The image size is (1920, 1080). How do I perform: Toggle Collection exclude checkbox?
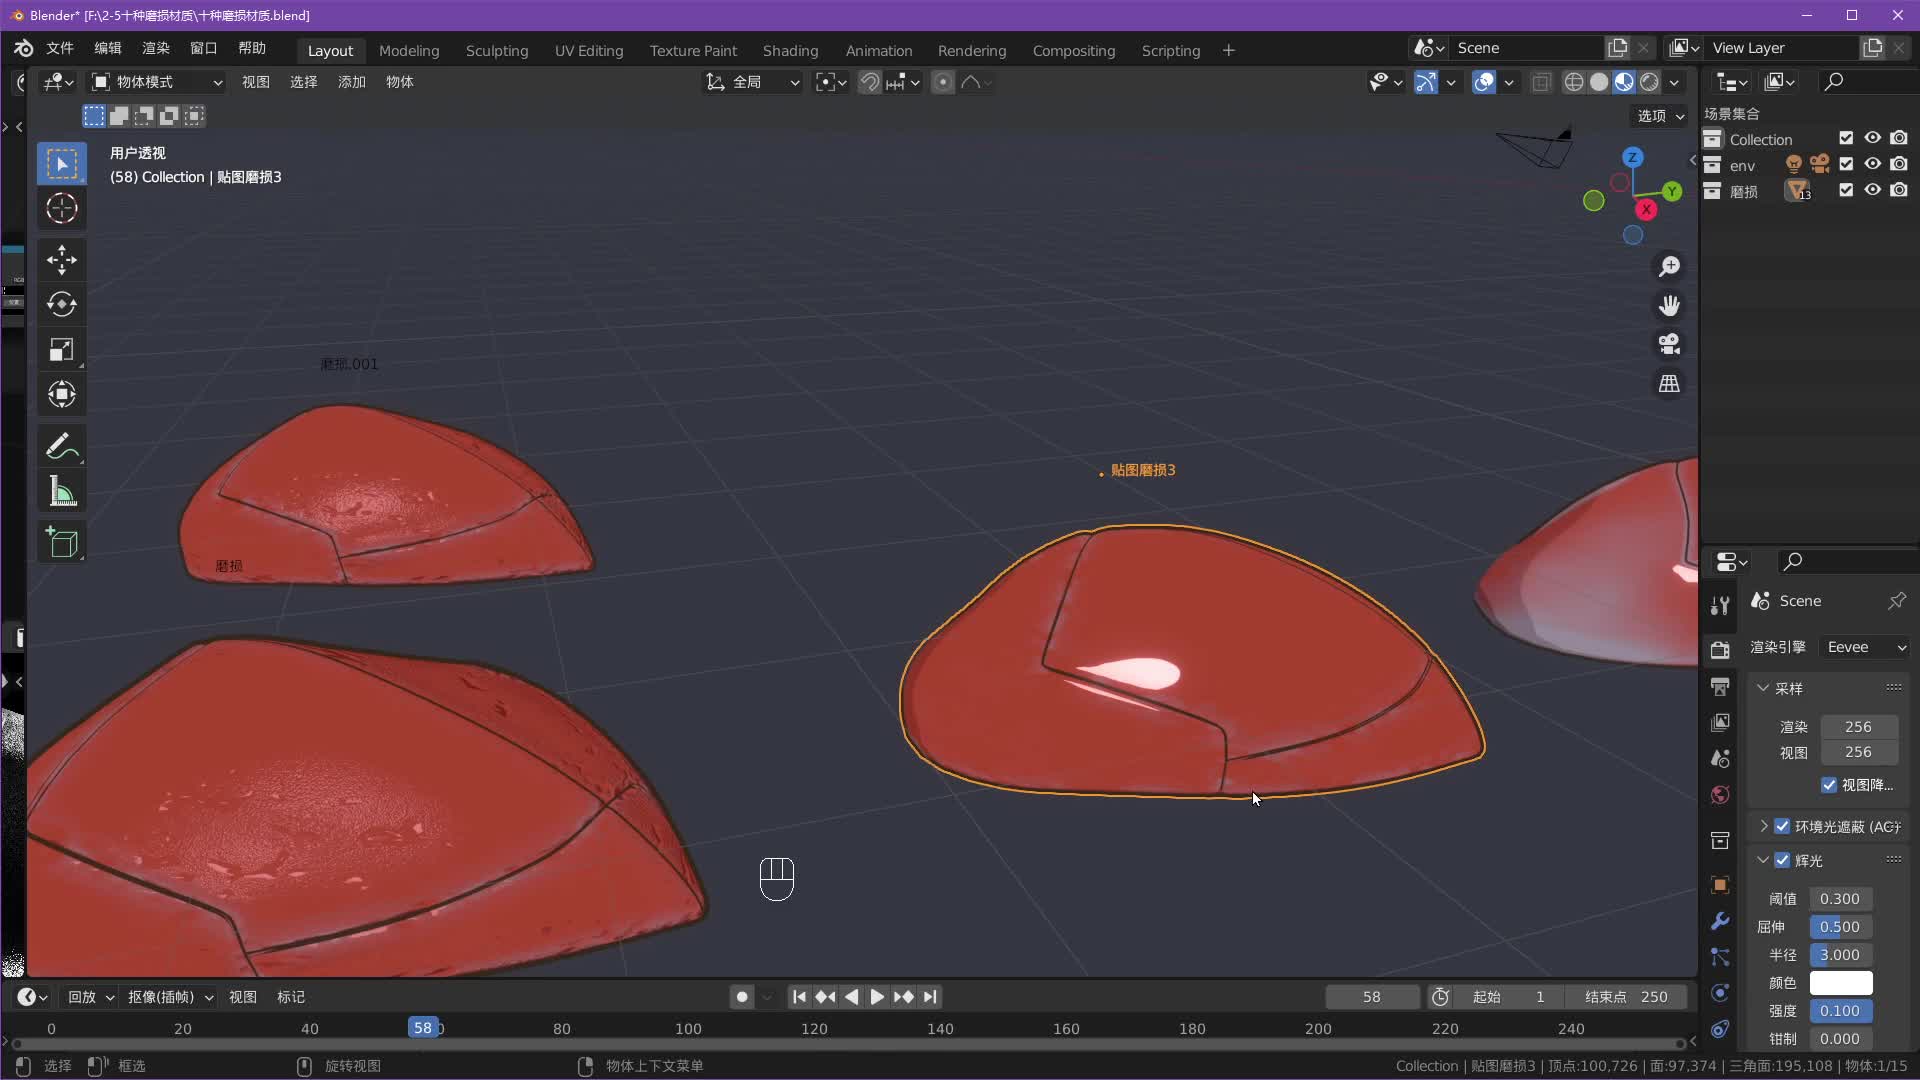click(x=1846, y=138)
